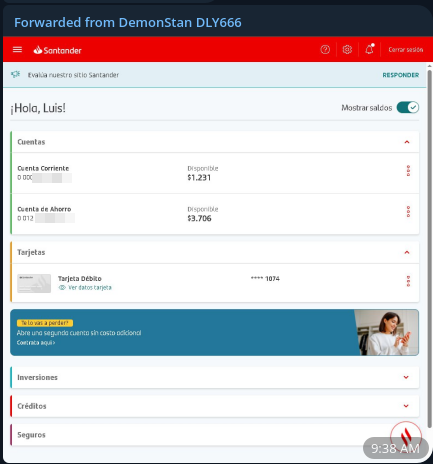
Task: Click the Ver datos tarjeta link
Action: (90, 287)
